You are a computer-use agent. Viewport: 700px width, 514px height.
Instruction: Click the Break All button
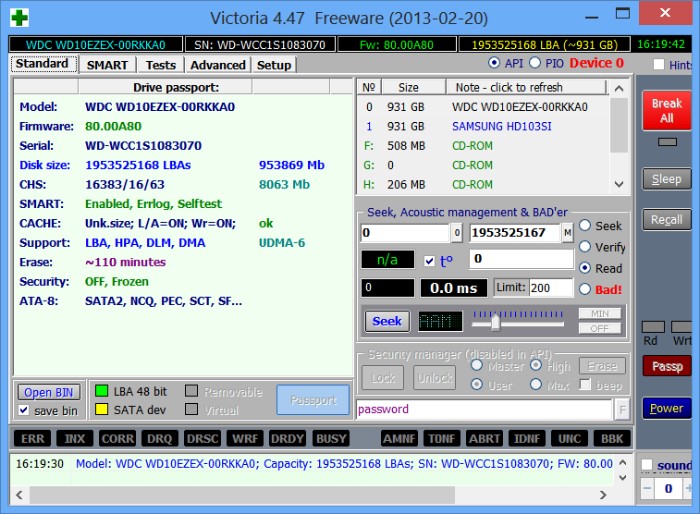pos(667,111)
